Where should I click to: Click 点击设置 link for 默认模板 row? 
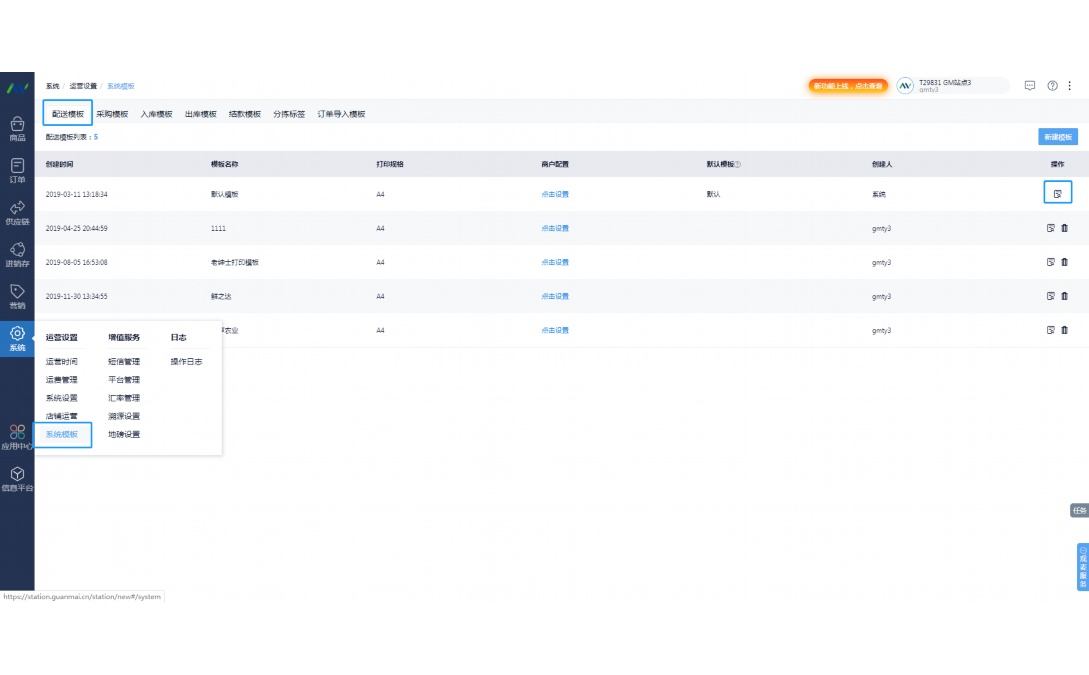[x=555, y=194]
